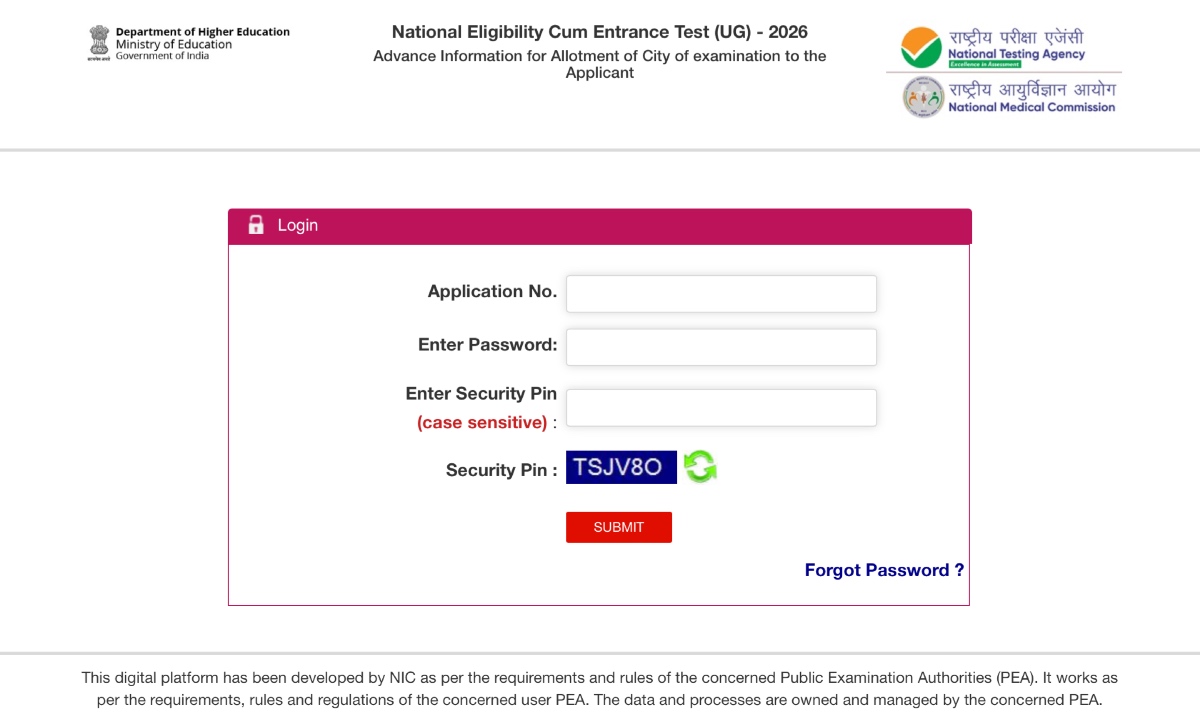Focus the Application No. text field
The width and height of the screenshot is (1200, 720).
tap(721, 294)
